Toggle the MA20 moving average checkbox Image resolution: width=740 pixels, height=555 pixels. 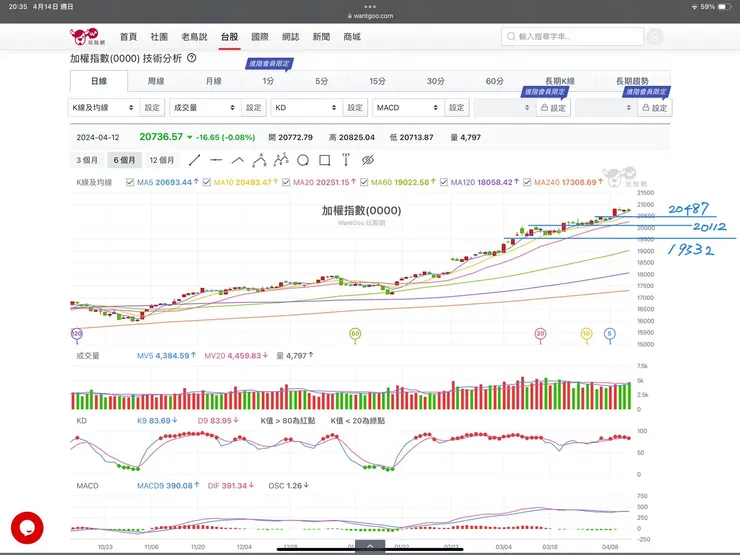tap(286, 182)
